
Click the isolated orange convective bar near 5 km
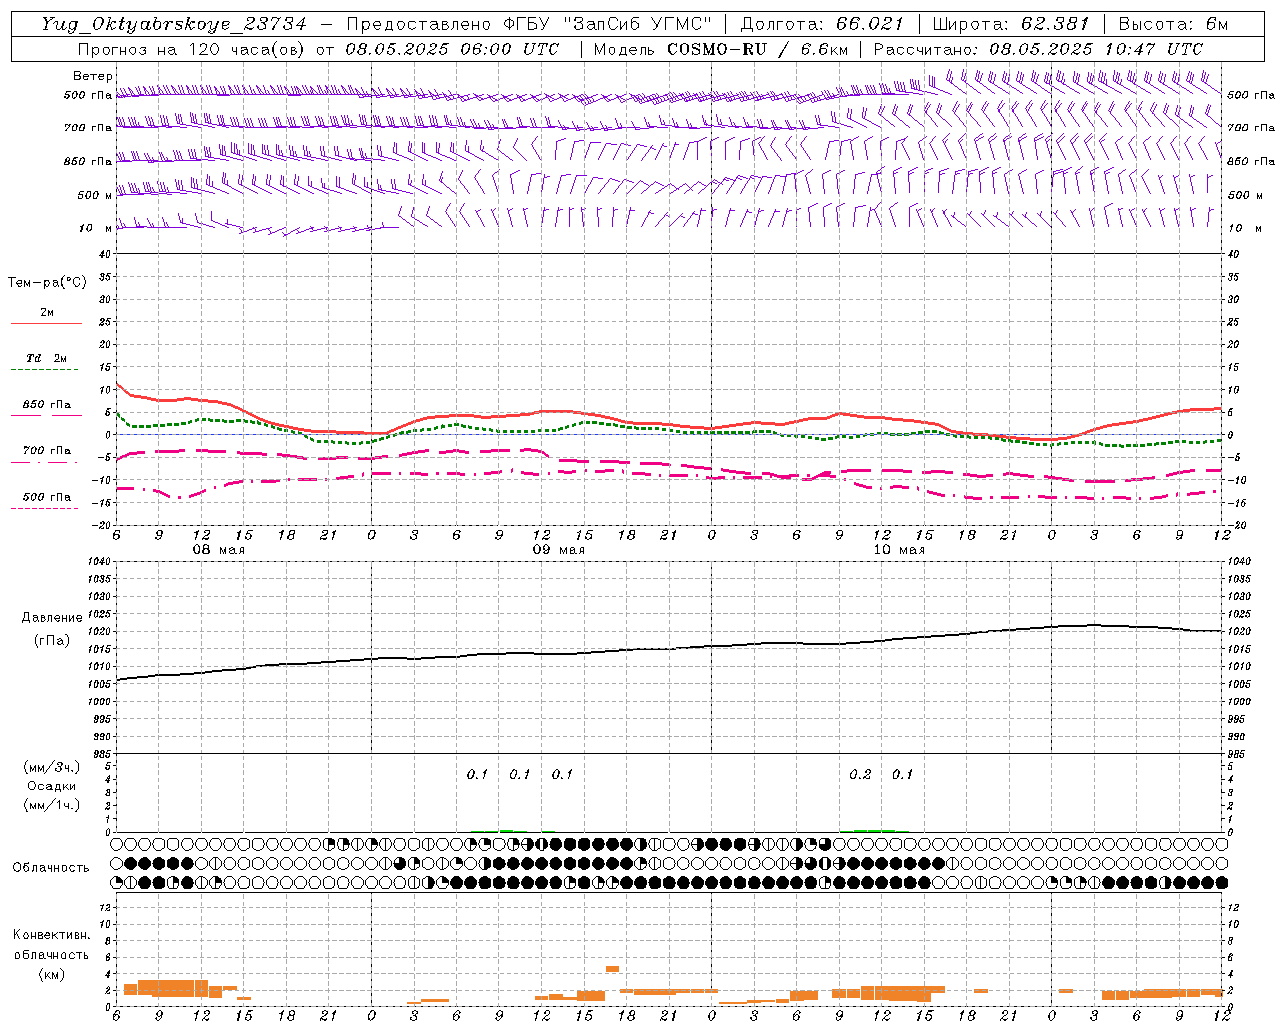pos(612,969)
